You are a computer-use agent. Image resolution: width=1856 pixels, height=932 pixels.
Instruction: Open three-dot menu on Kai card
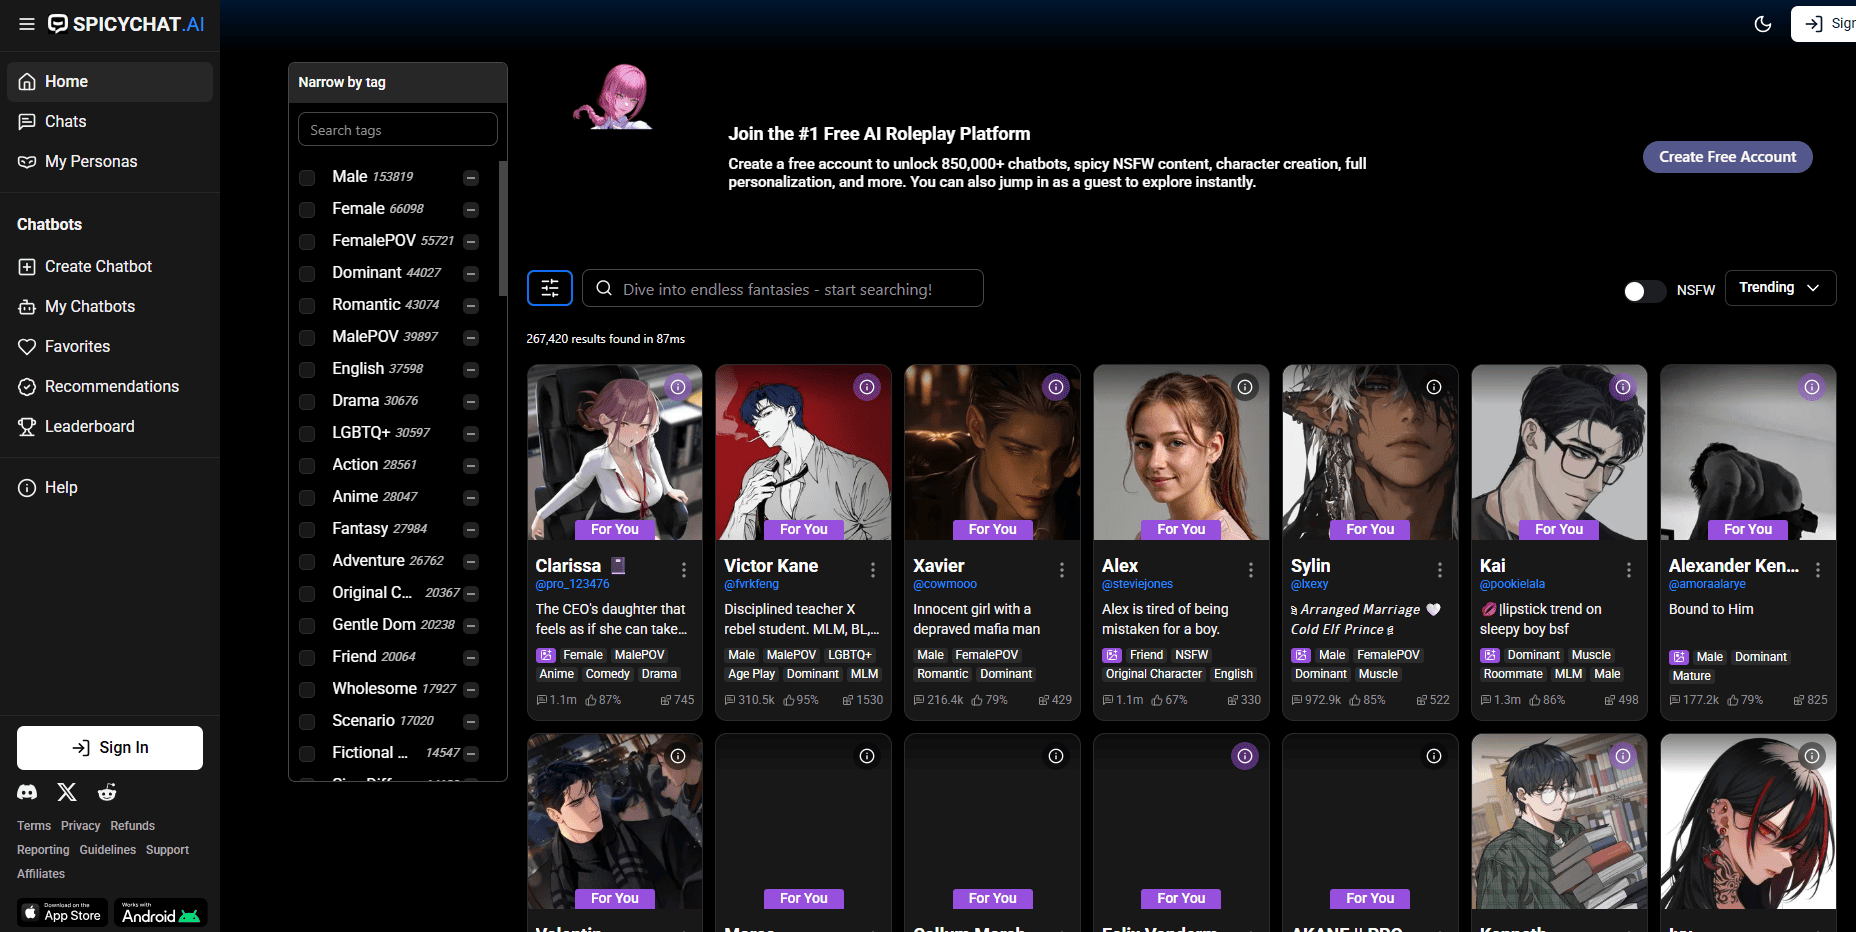click(1629, 570)
